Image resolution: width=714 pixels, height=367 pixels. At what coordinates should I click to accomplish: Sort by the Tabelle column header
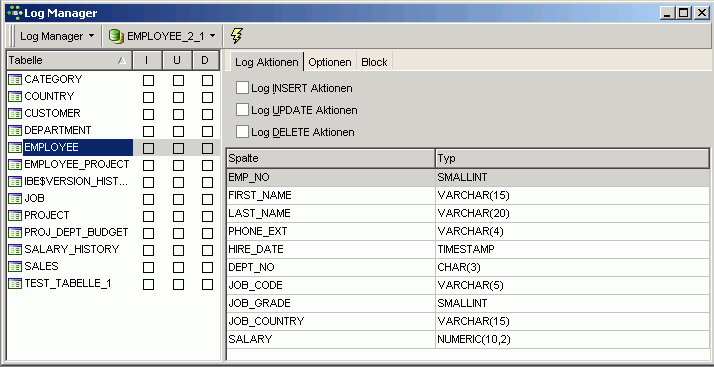pyautogui.click(x=69, y=60)
